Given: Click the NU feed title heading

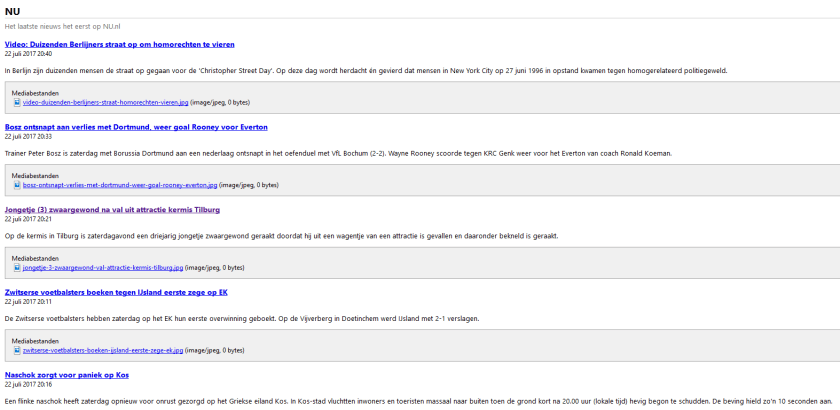Looking at the screenshot, I should tap(12, 11).
